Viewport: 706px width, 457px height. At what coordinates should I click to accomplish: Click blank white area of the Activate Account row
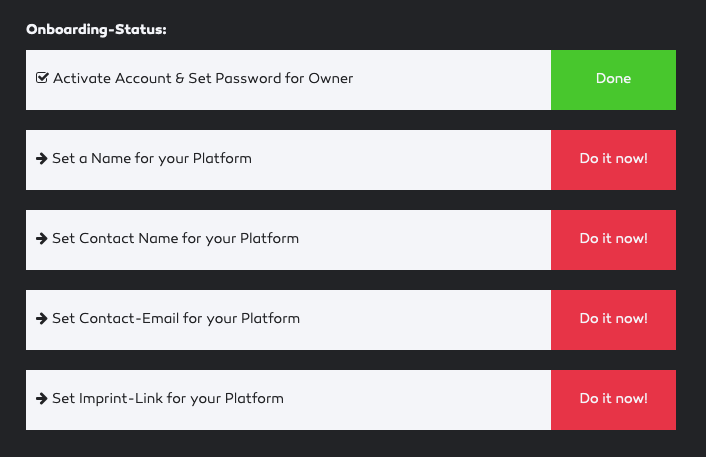point(450,80)
